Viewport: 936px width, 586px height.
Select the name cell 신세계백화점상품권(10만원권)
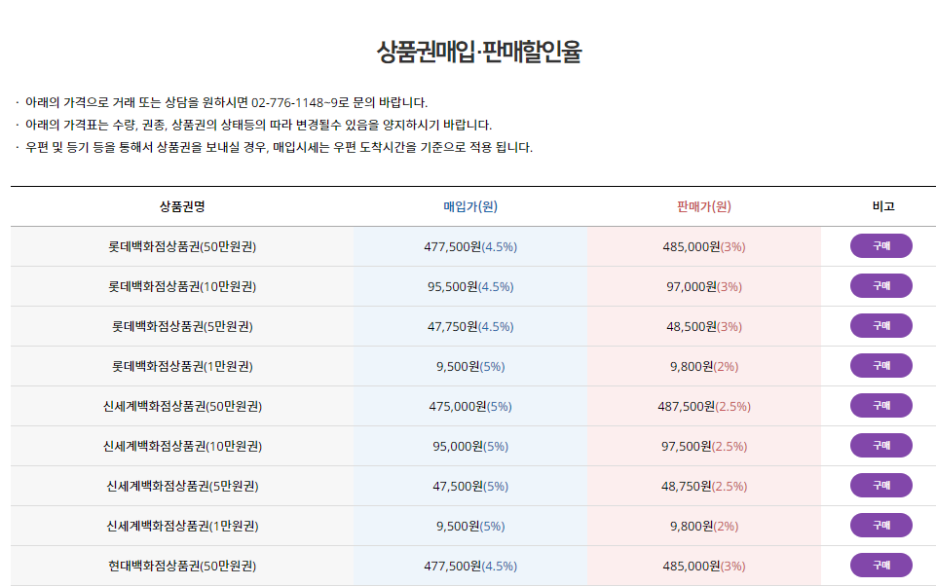[x=182, y=446]
